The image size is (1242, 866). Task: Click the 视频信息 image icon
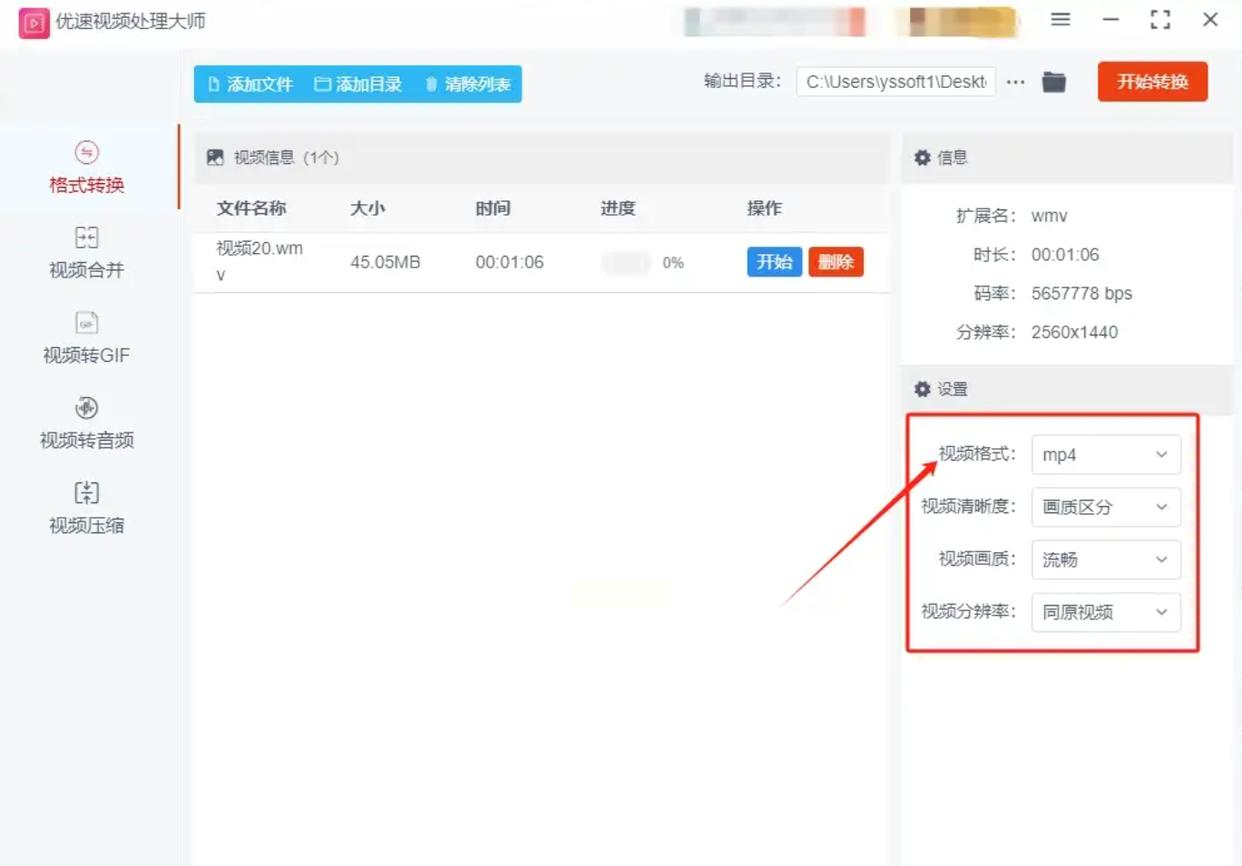pos(215,157)
